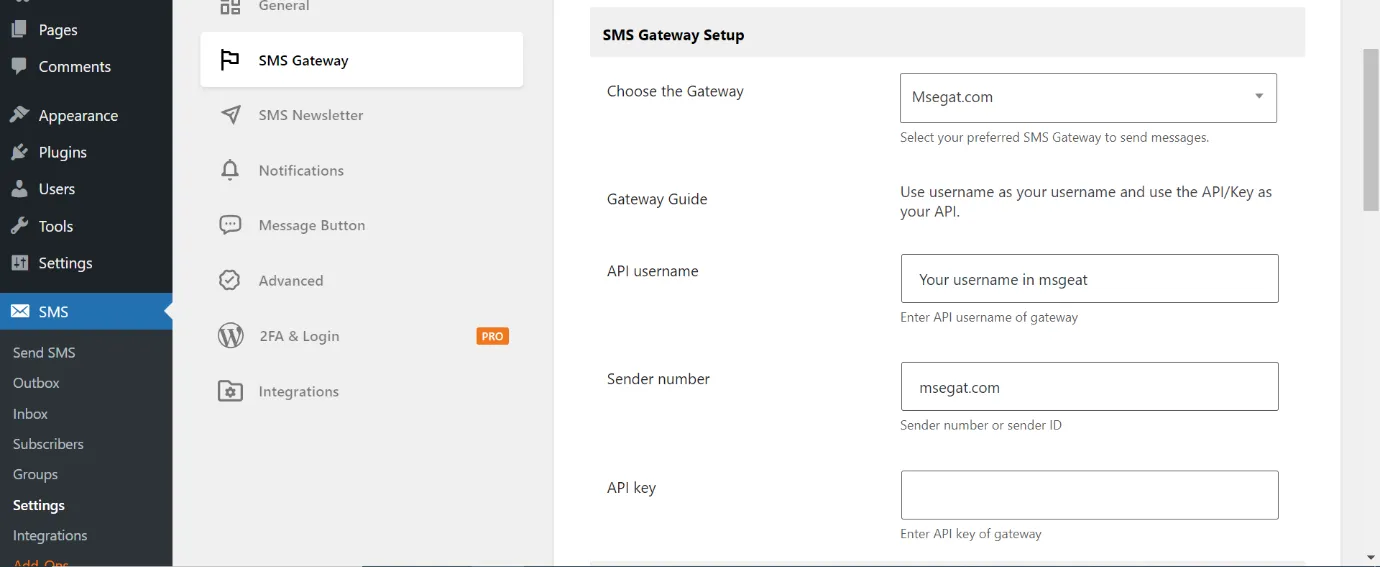Click the Plugins plug icon

point(19,152)
